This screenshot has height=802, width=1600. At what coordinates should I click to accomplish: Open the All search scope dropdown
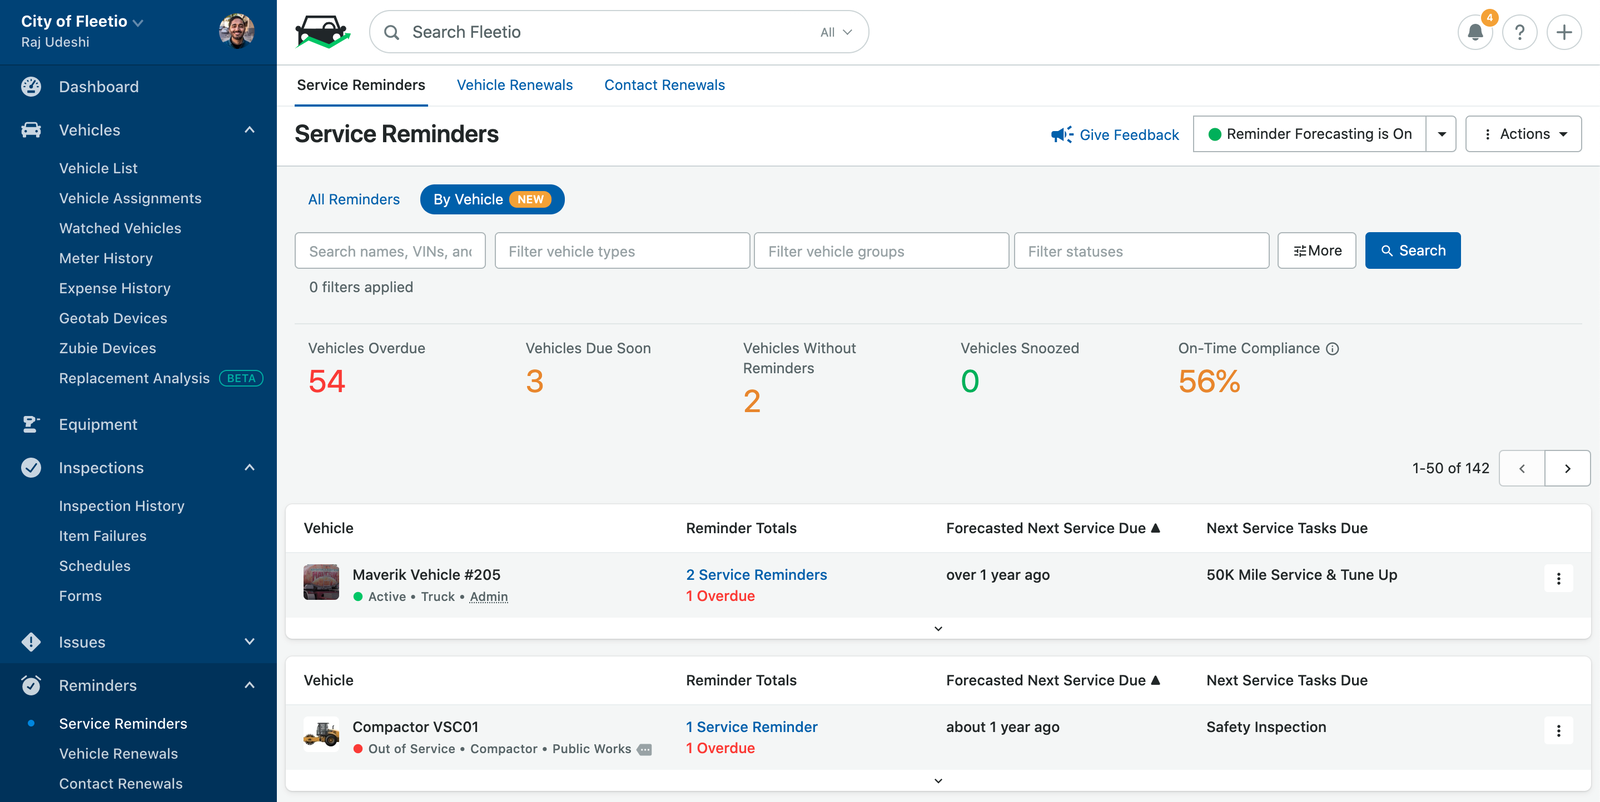point(836,32)
